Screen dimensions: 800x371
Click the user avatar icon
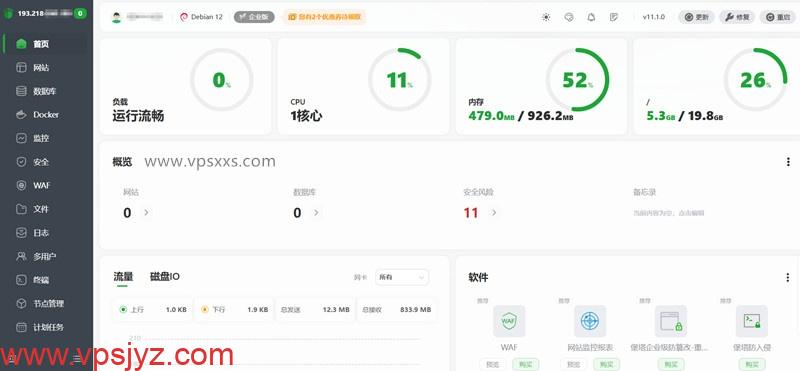pyautogui.click(x=117, y=17)
